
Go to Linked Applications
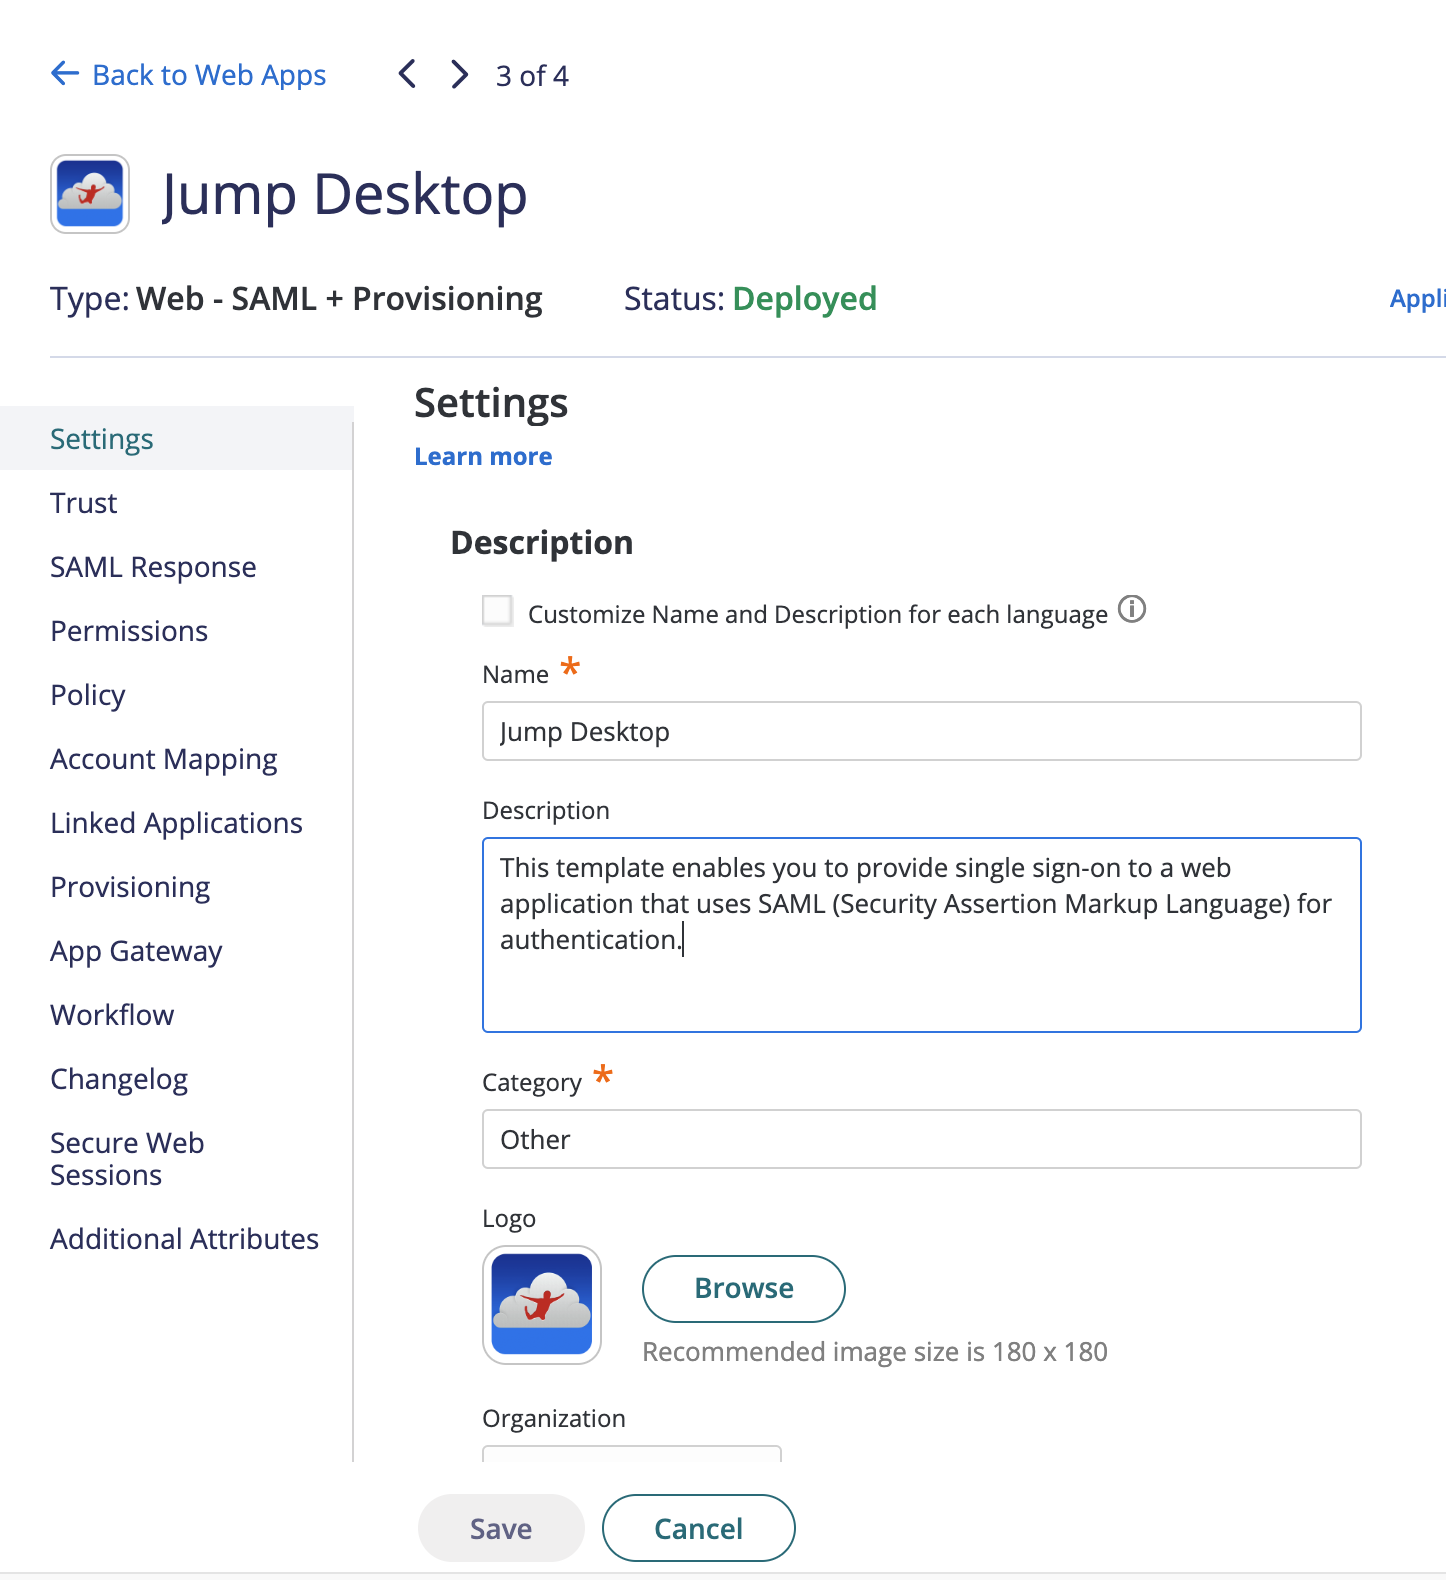176,823
